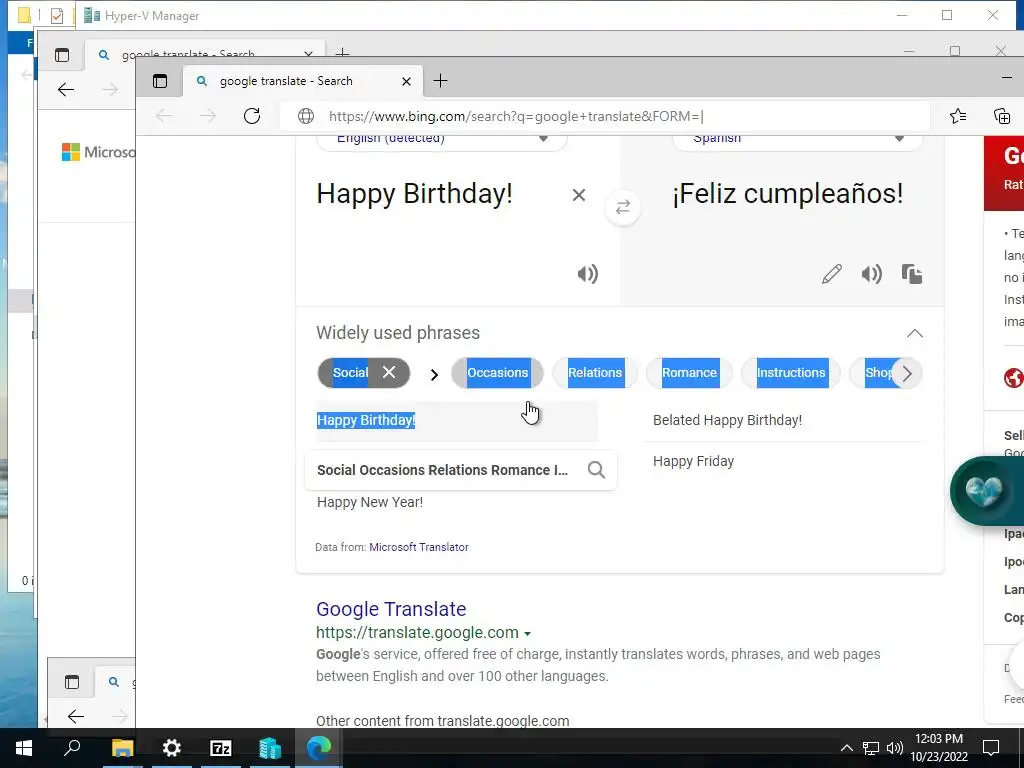Click the translated text ¡Feliz cumpleaños!
This screenshot has width=1024, height=768.
coord(788,193)
